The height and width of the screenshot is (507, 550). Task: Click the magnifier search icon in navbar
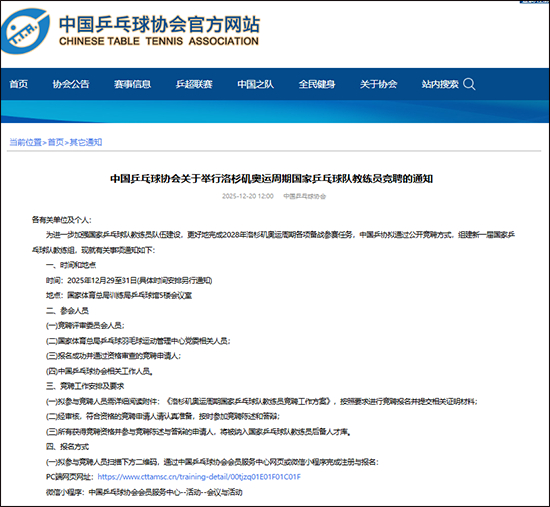469,84
